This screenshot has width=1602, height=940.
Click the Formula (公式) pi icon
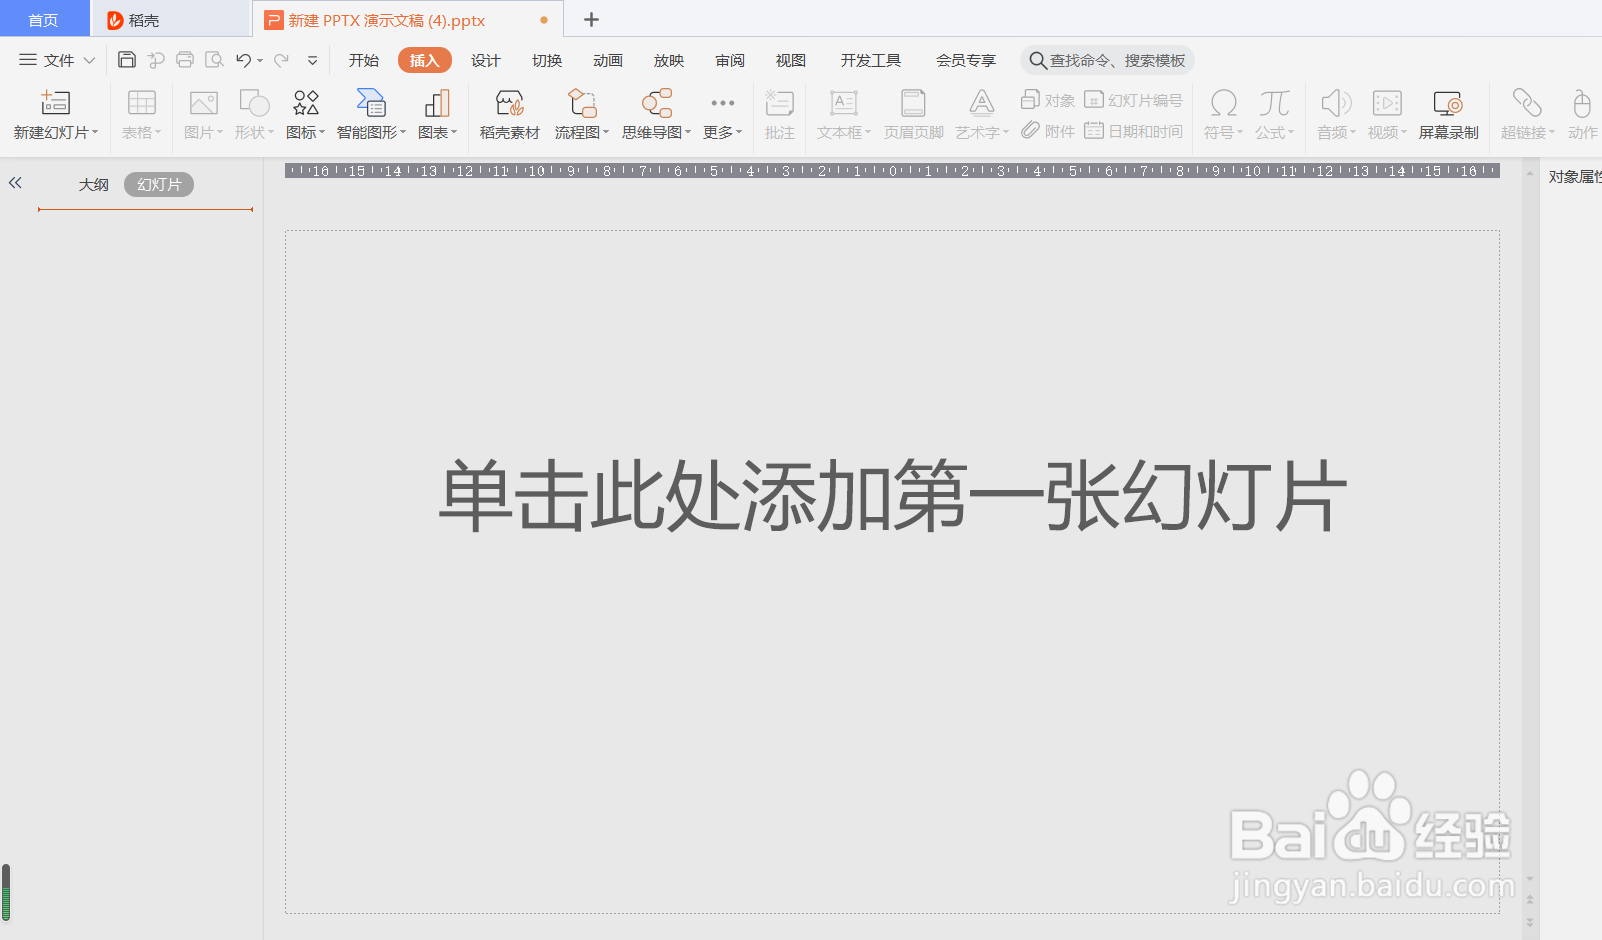point(1275,103)
